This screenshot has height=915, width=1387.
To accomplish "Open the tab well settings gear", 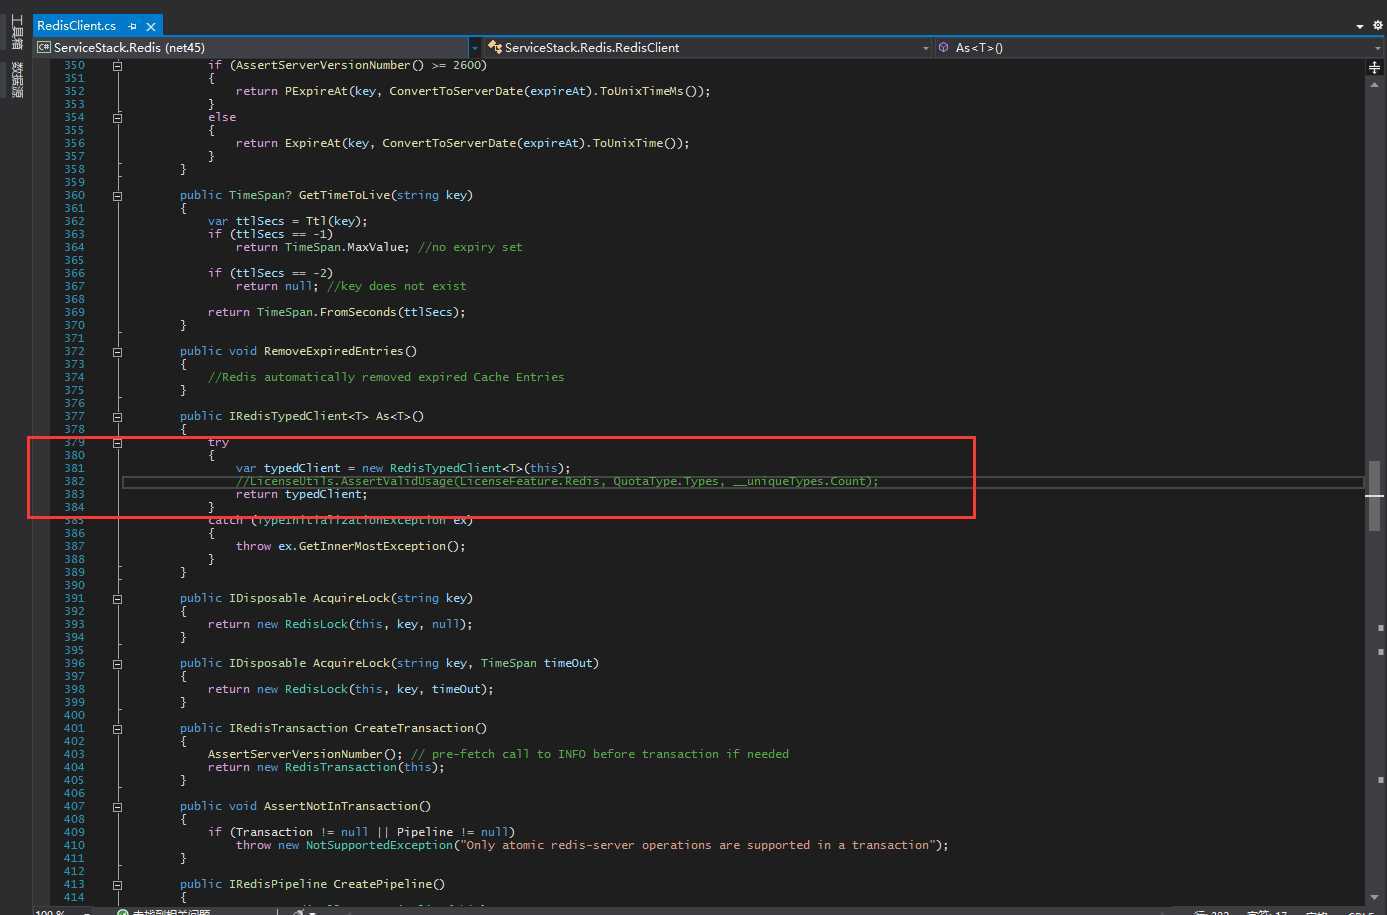I will pos(1377,26).
